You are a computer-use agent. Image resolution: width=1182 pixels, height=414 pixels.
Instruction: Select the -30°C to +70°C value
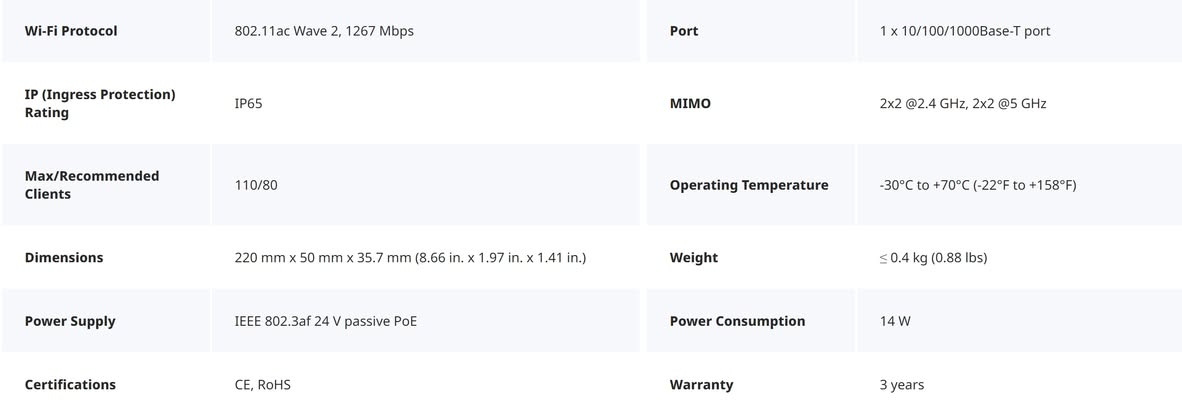click(978, 185)
